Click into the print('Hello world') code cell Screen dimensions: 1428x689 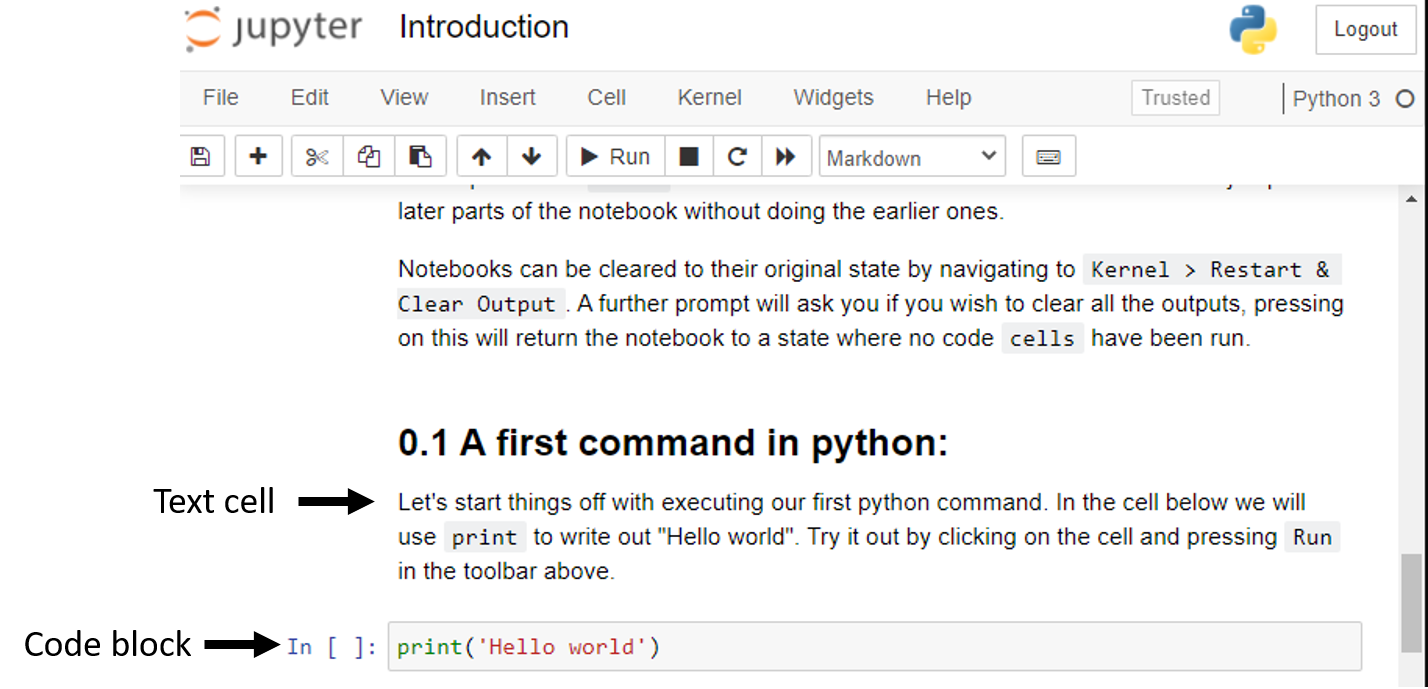pyautogui.click(x=875, y=647)
